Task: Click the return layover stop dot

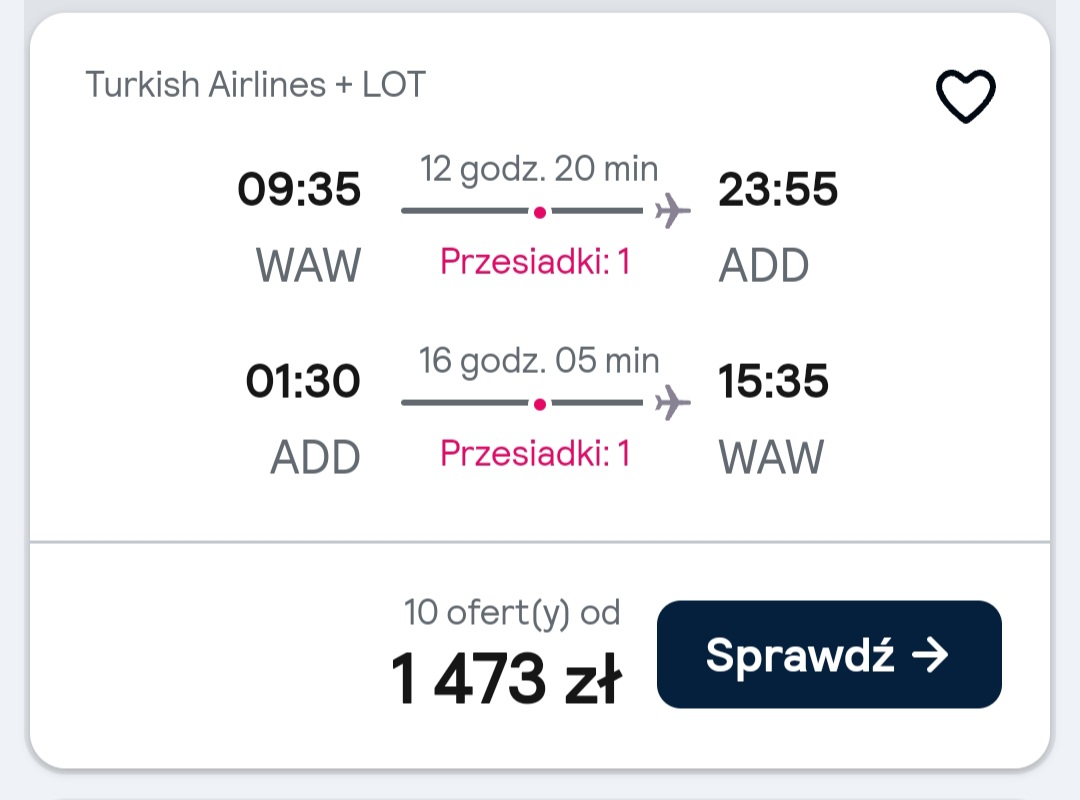Action: pyautogui.click(x=540, y=404)
